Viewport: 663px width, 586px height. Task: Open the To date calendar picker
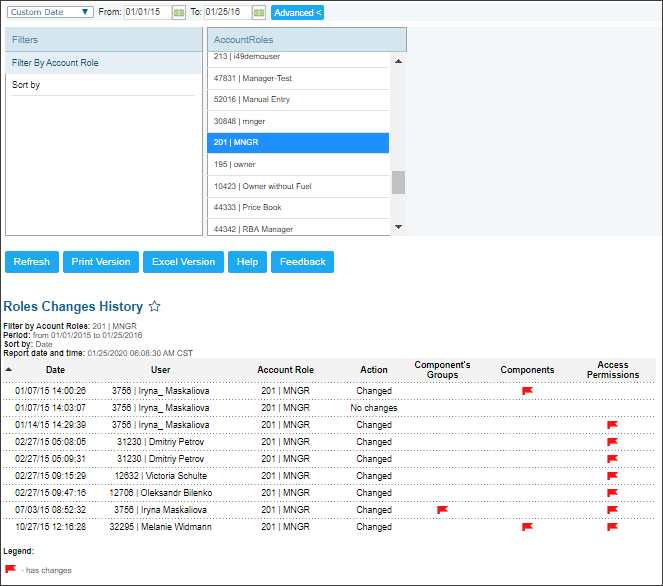258,13
